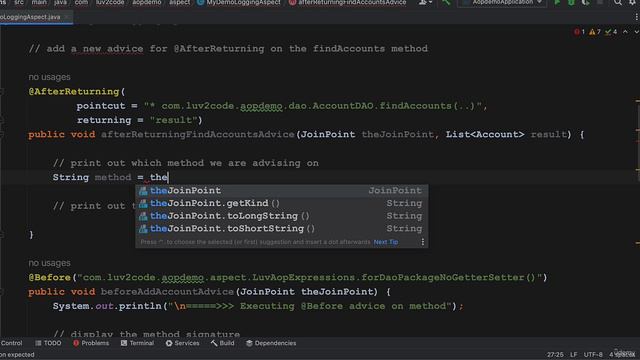Open the Services tool window
Viewport: 640px width, 360px height.
[182, 343]
